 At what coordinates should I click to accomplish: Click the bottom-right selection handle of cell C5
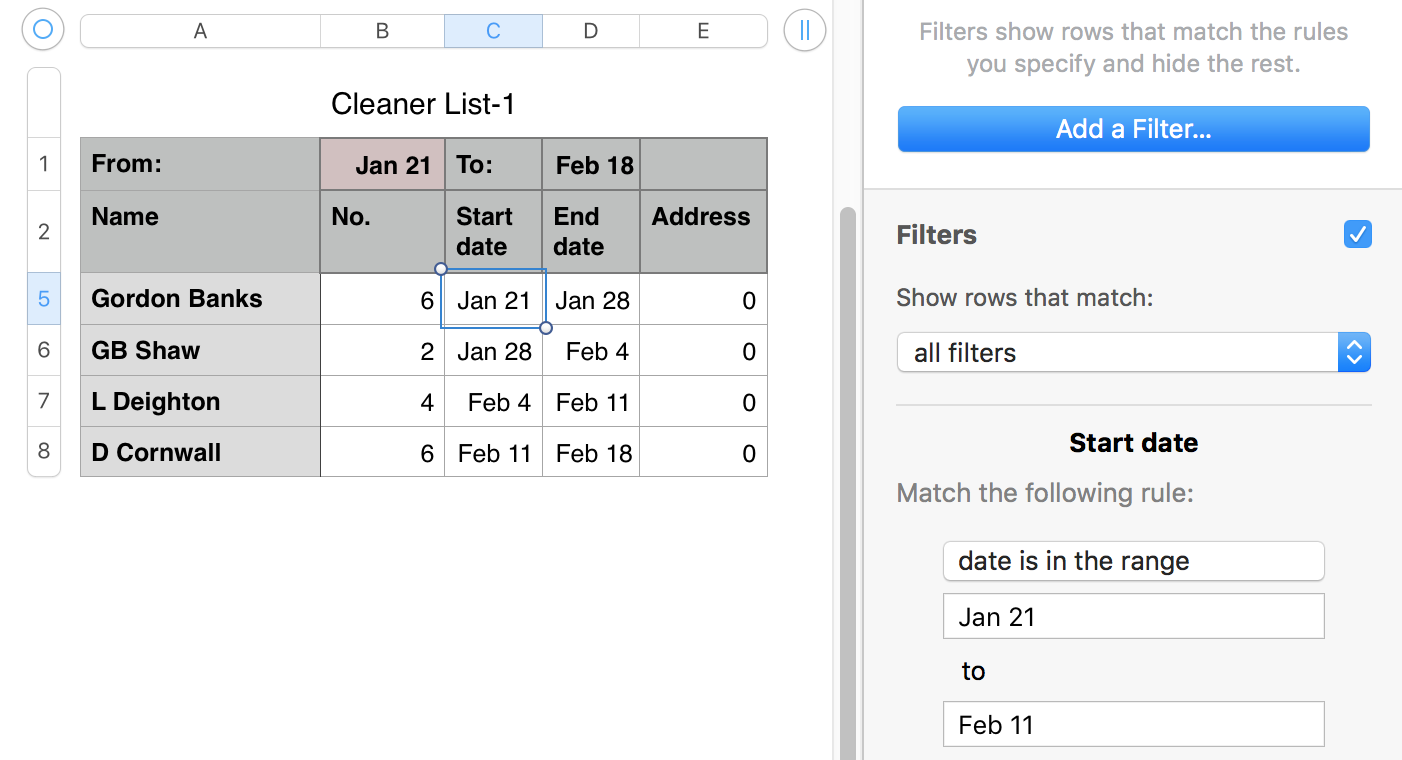click(x=546, y=327)
